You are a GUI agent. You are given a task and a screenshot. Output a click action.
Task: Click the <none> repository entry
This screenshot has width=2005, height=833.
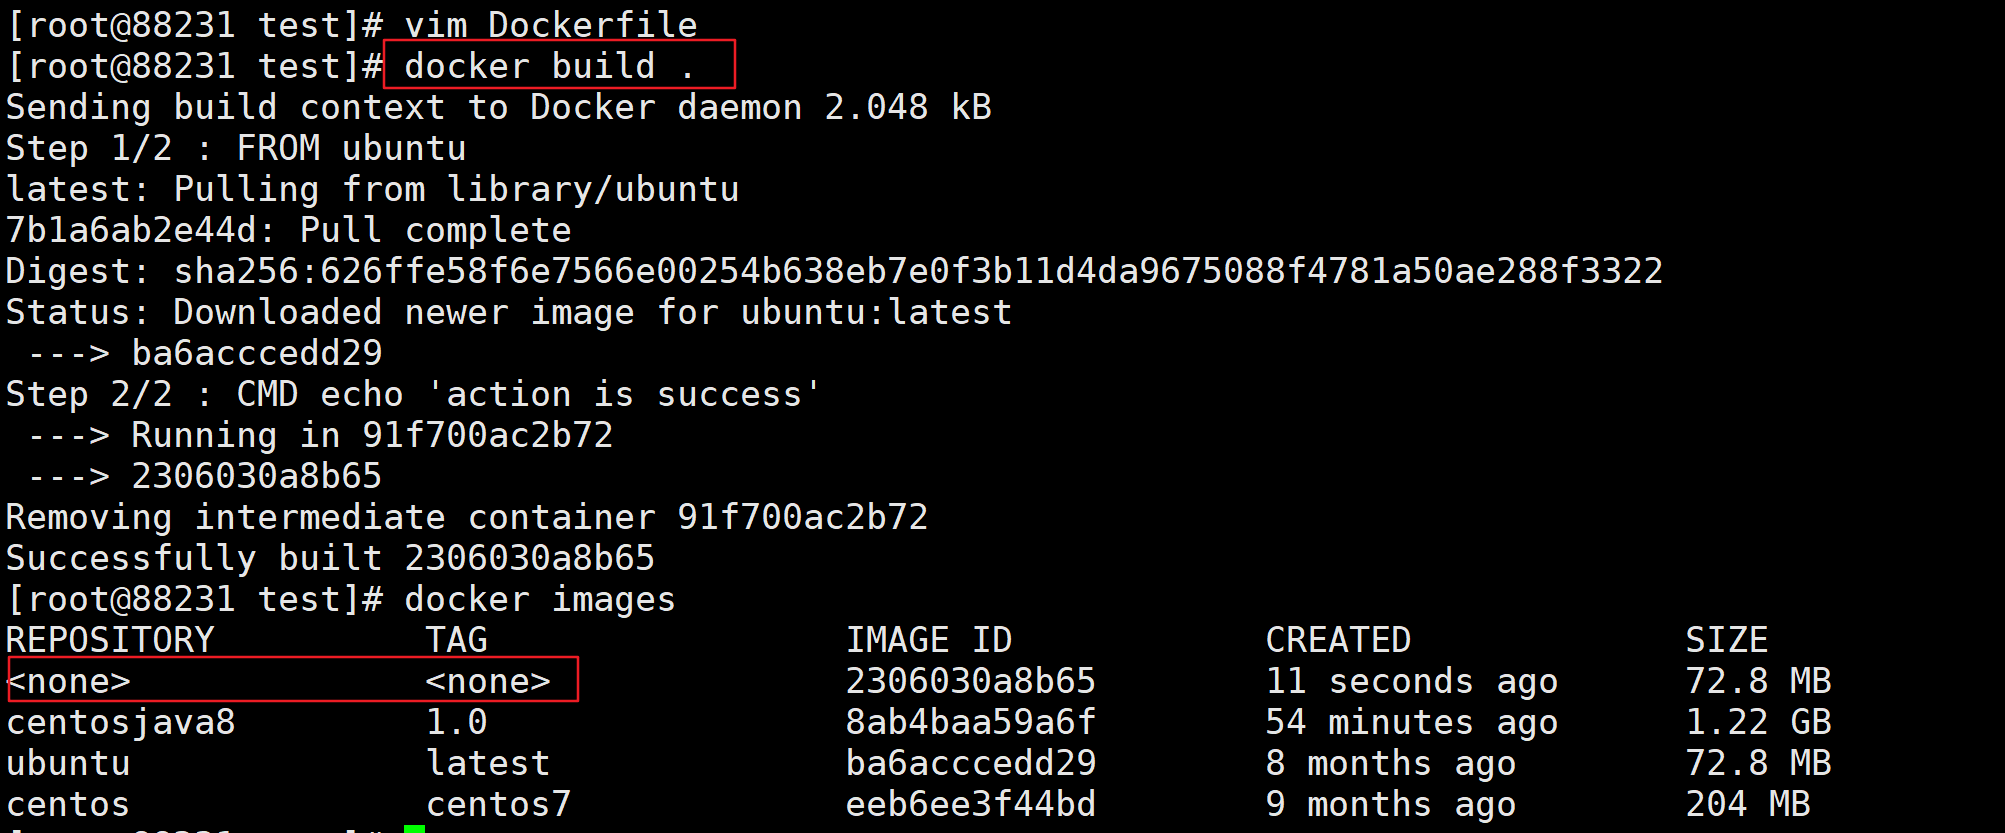(68, 681)
